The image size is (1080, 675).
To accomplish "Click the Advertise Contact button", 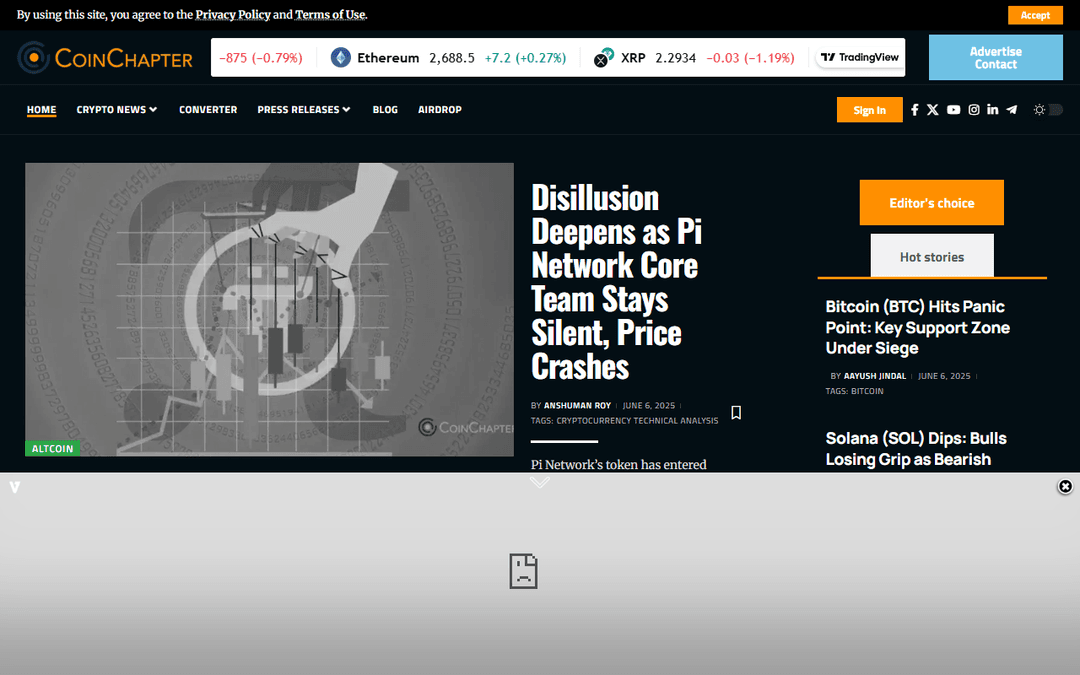I will point(995,58).
